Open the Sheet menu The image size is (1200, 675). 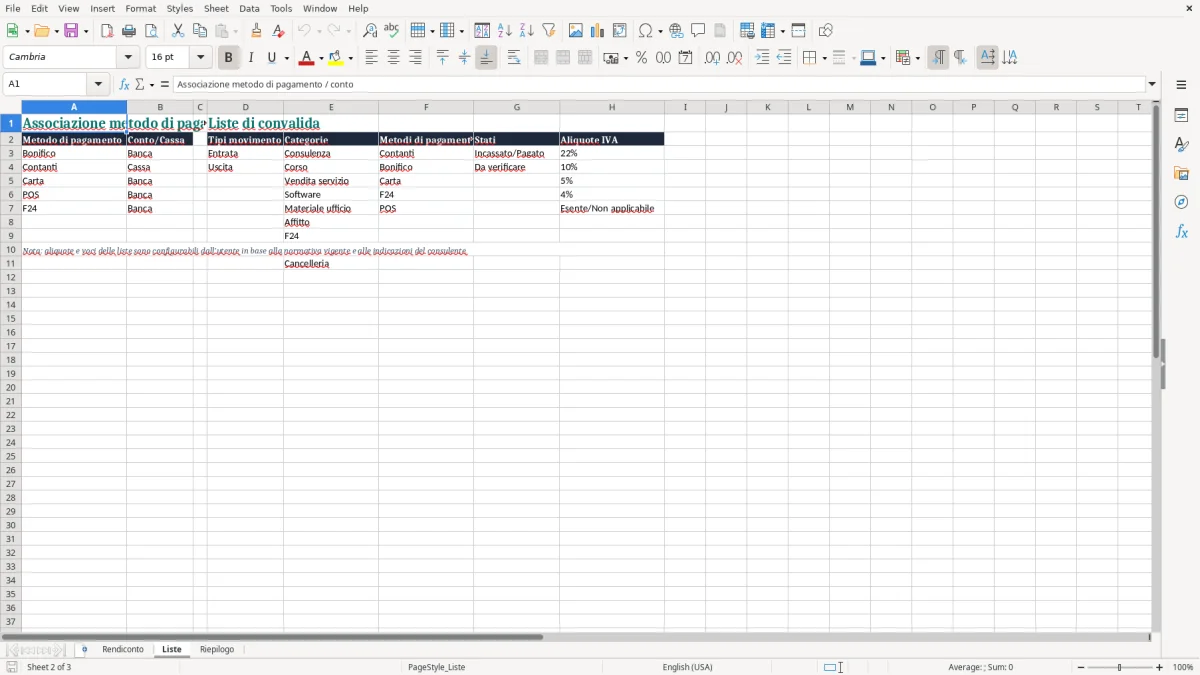(x=216, y=8)
